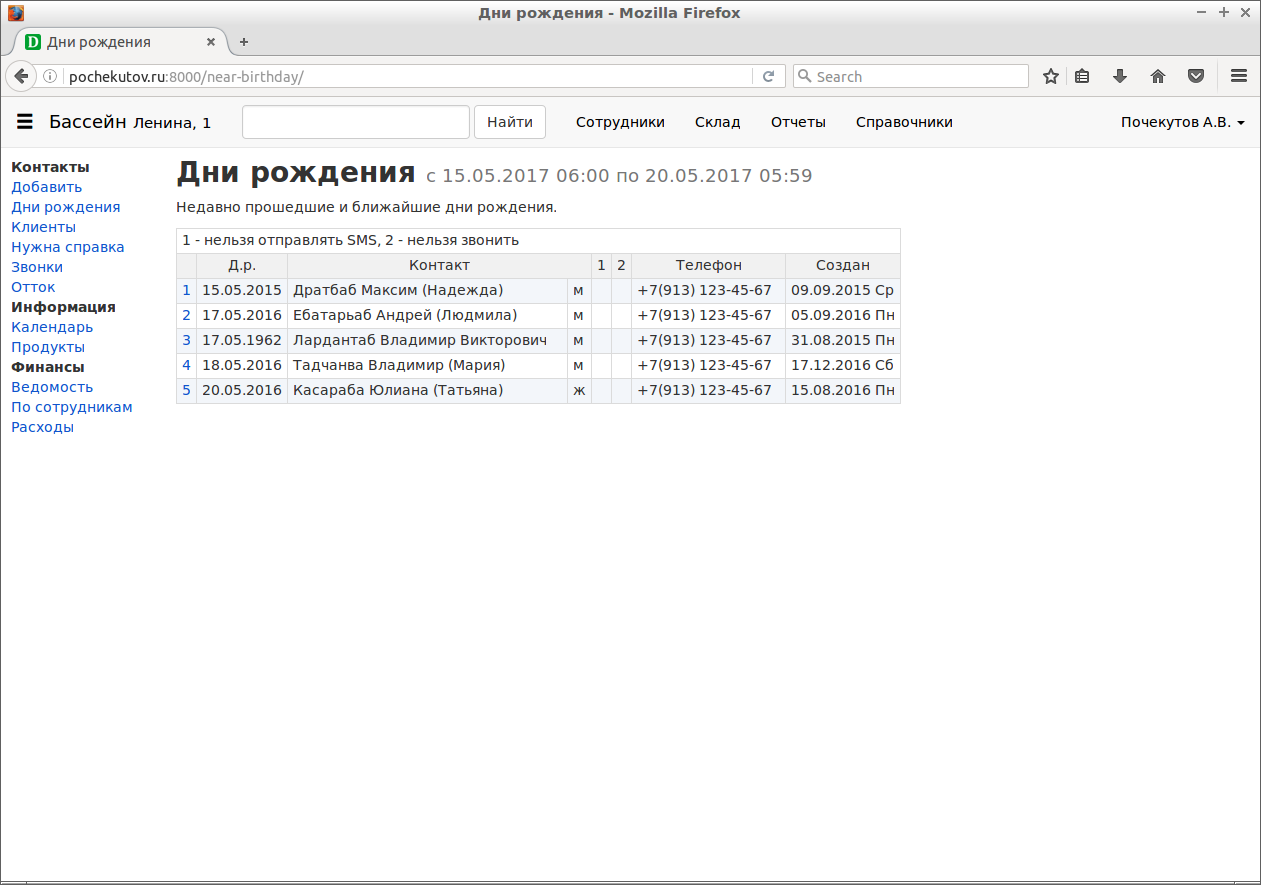Open the Расходы sidebar link
1261x885 pixels.
[x=43, y=427]
